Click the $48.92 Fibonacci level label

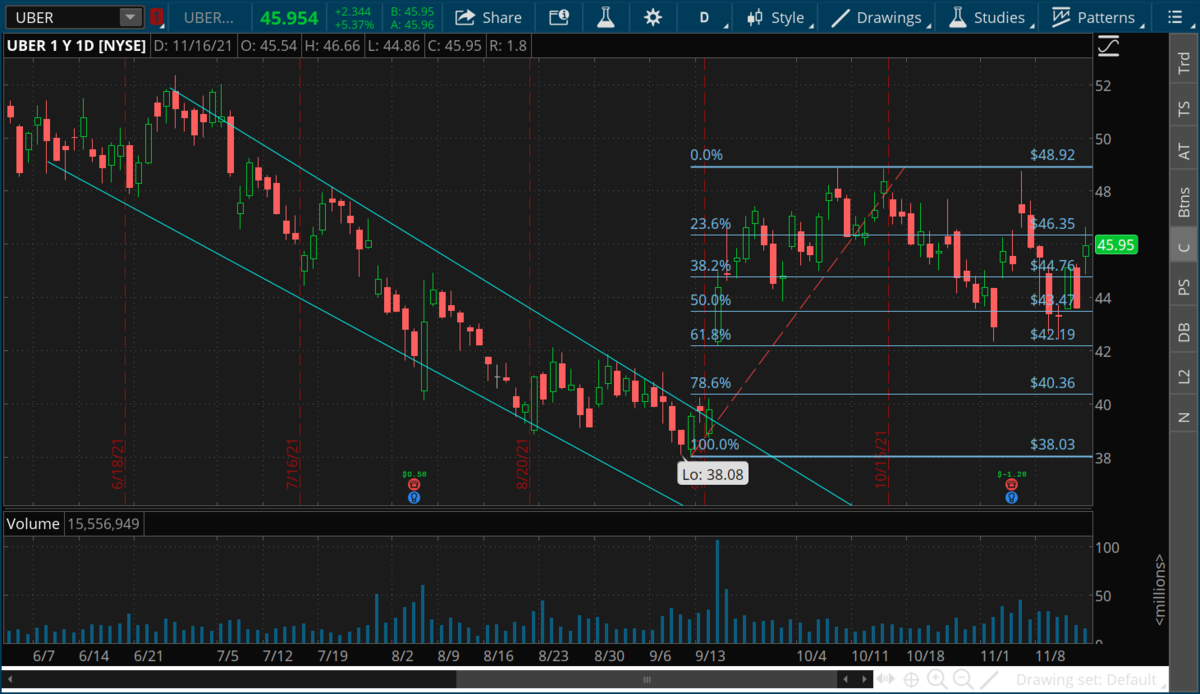1052,156
